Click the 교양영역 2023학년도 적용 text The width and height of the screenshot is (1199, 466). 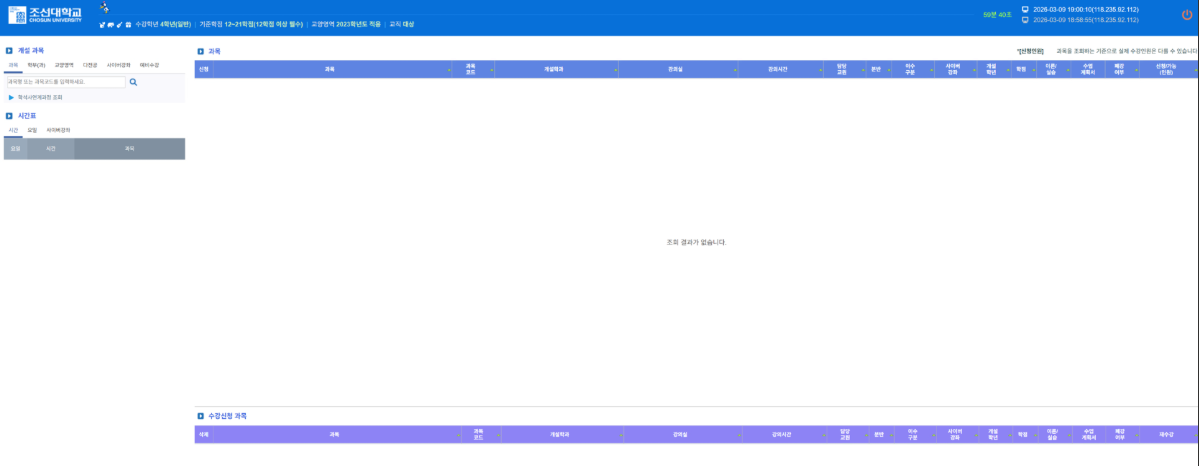click(x=346, y=24)
